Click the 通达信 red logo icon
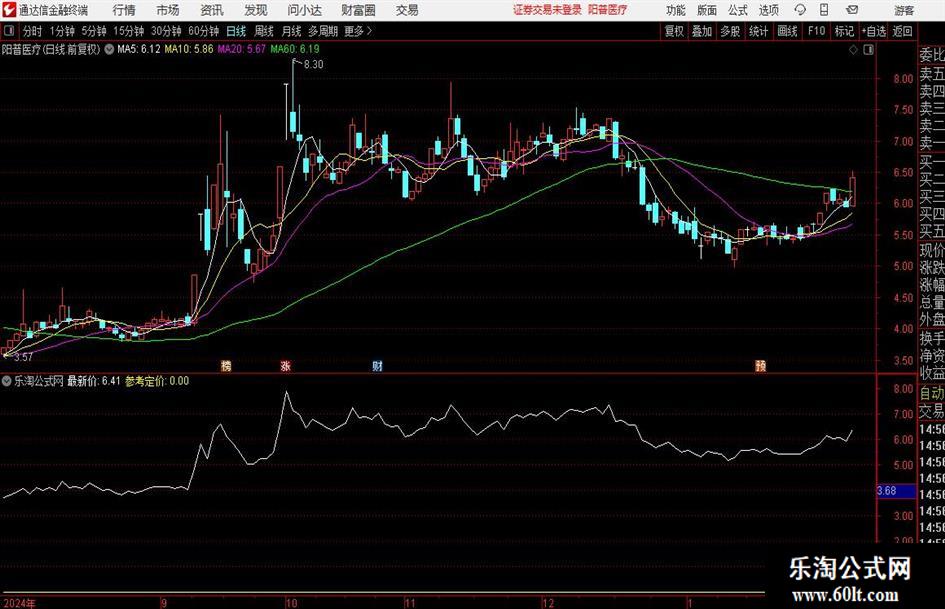 8,10
